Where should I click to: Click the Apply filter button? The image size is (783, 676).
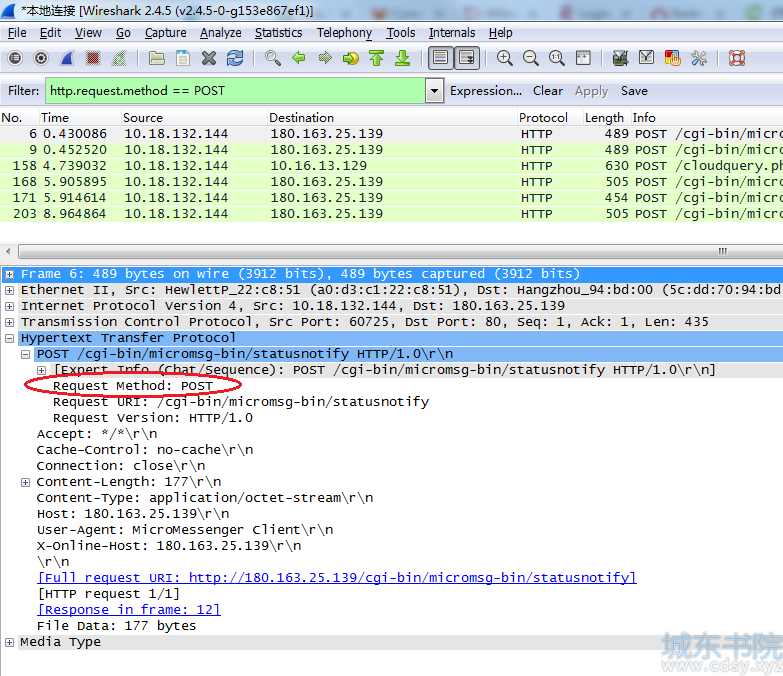(x=591, y=91)
